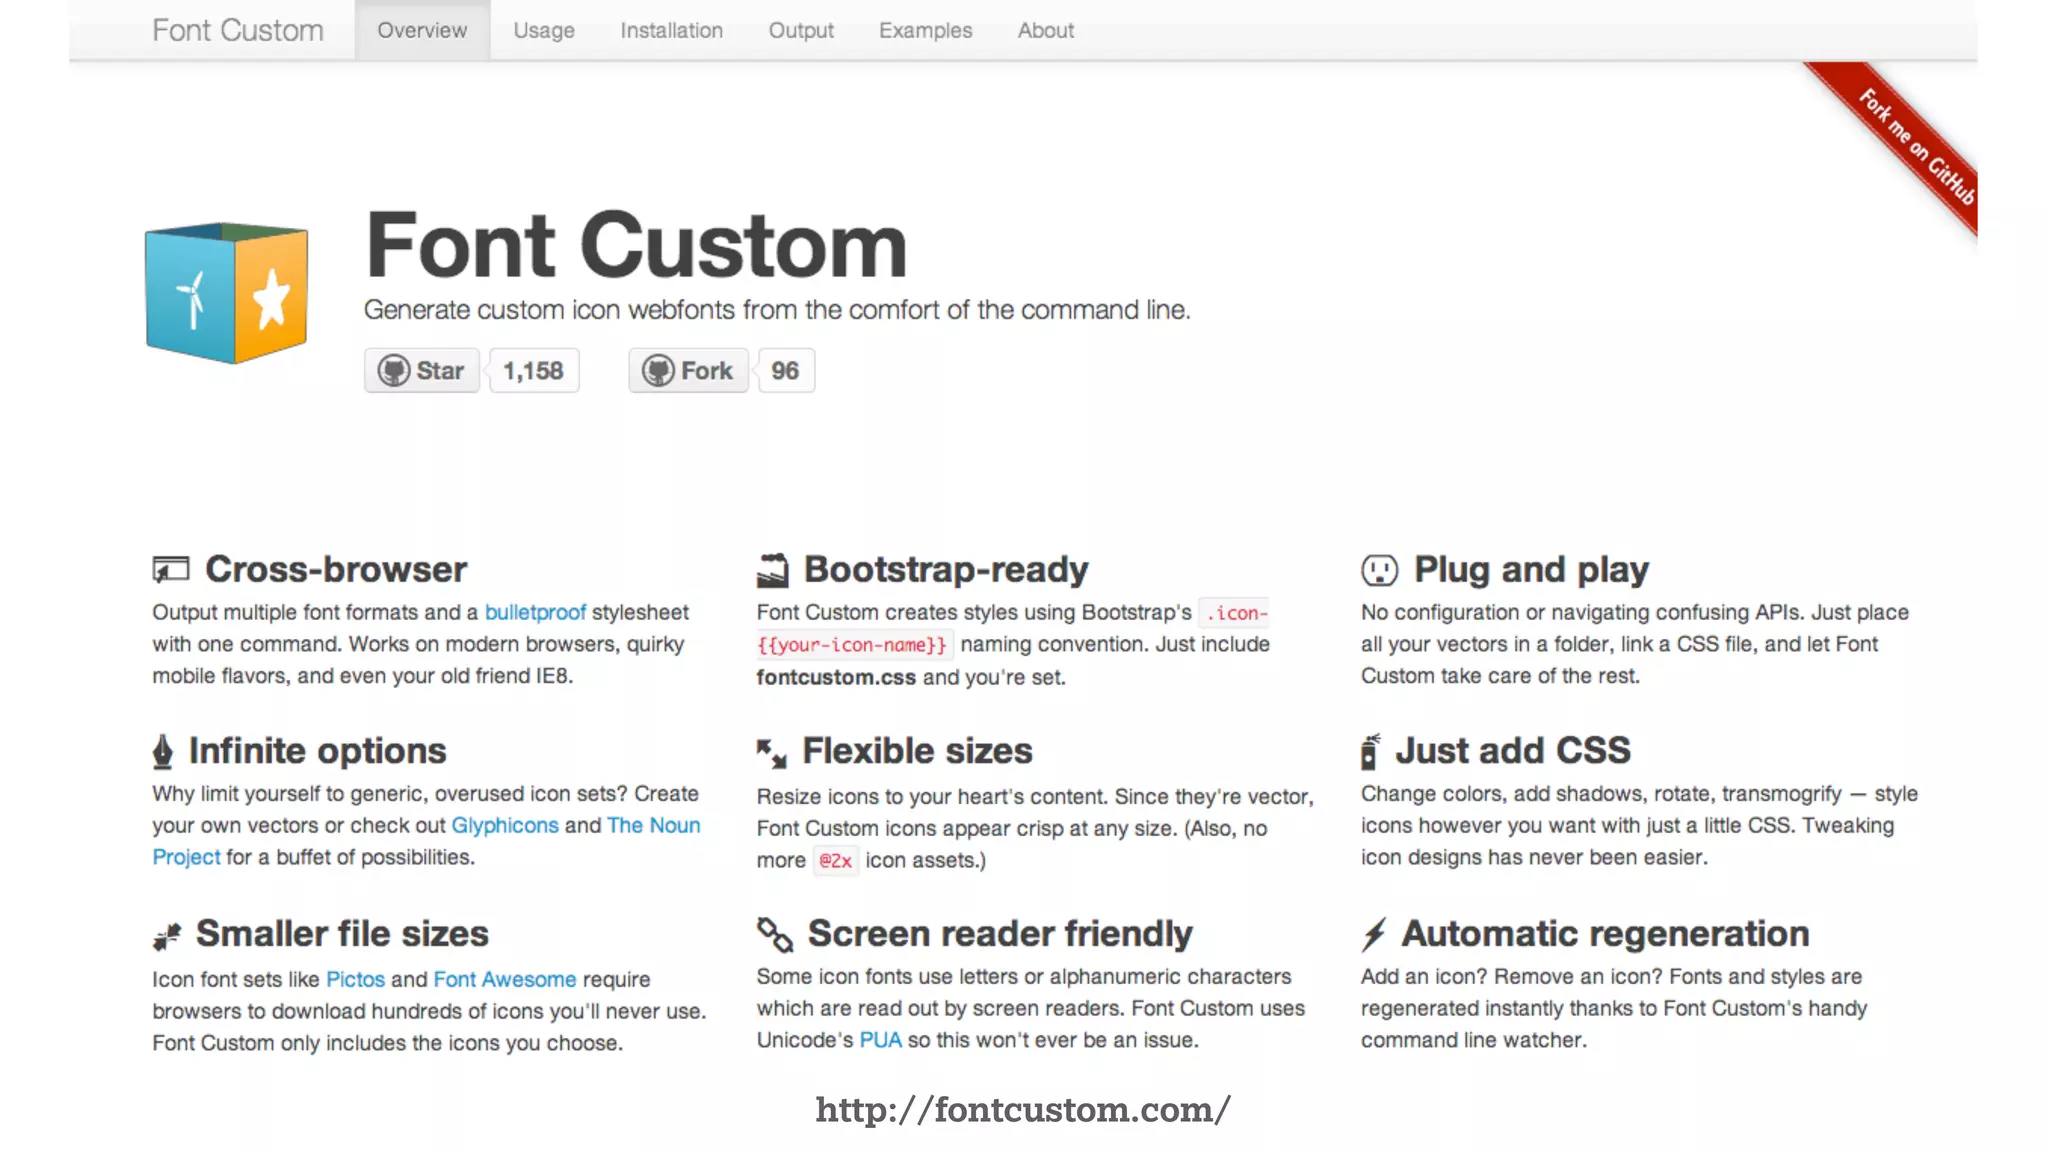Open the Pictos link
This screenshot has height=1152, width=2048.
point(355,979)
